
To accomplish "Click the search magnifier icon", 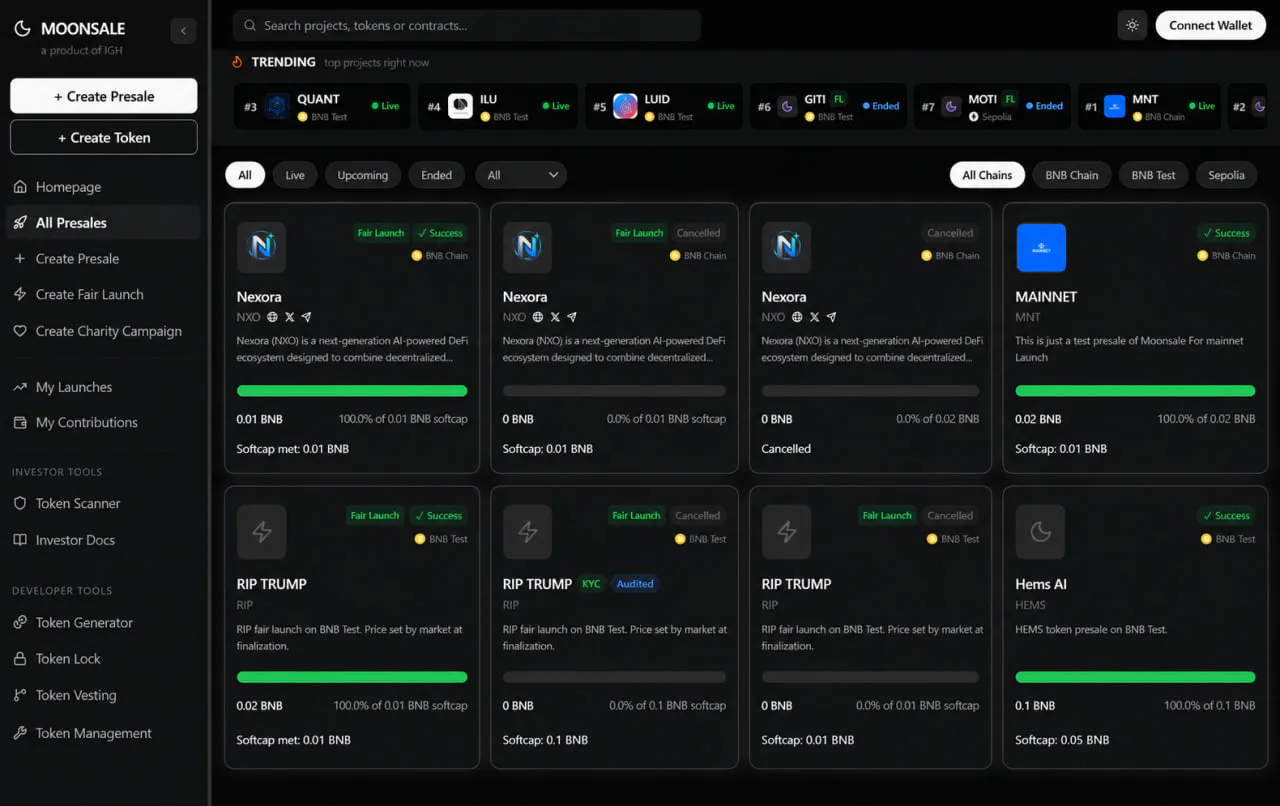I will [250, 25].
